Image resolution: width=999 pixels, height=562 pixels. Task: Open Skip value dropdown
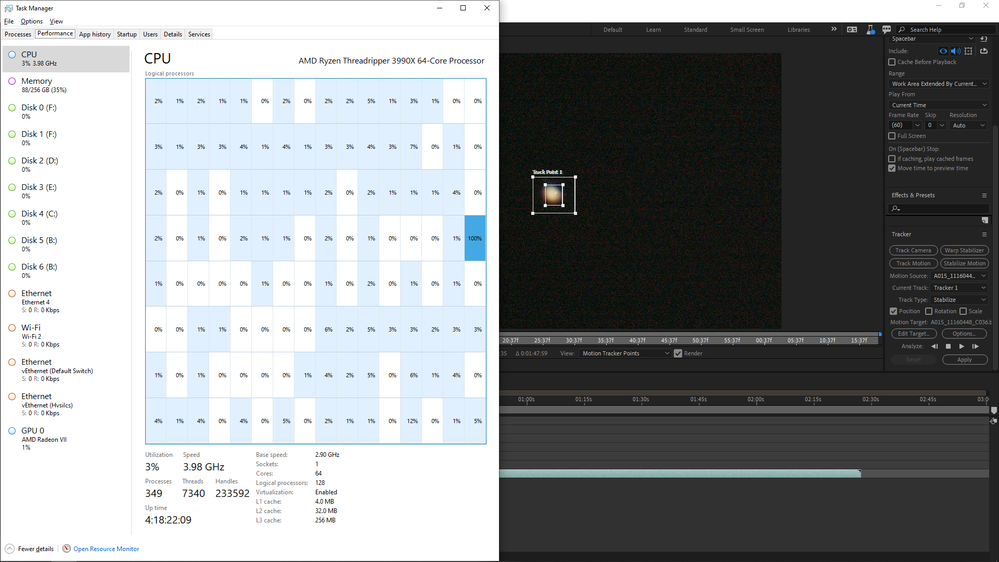point(935,126)
